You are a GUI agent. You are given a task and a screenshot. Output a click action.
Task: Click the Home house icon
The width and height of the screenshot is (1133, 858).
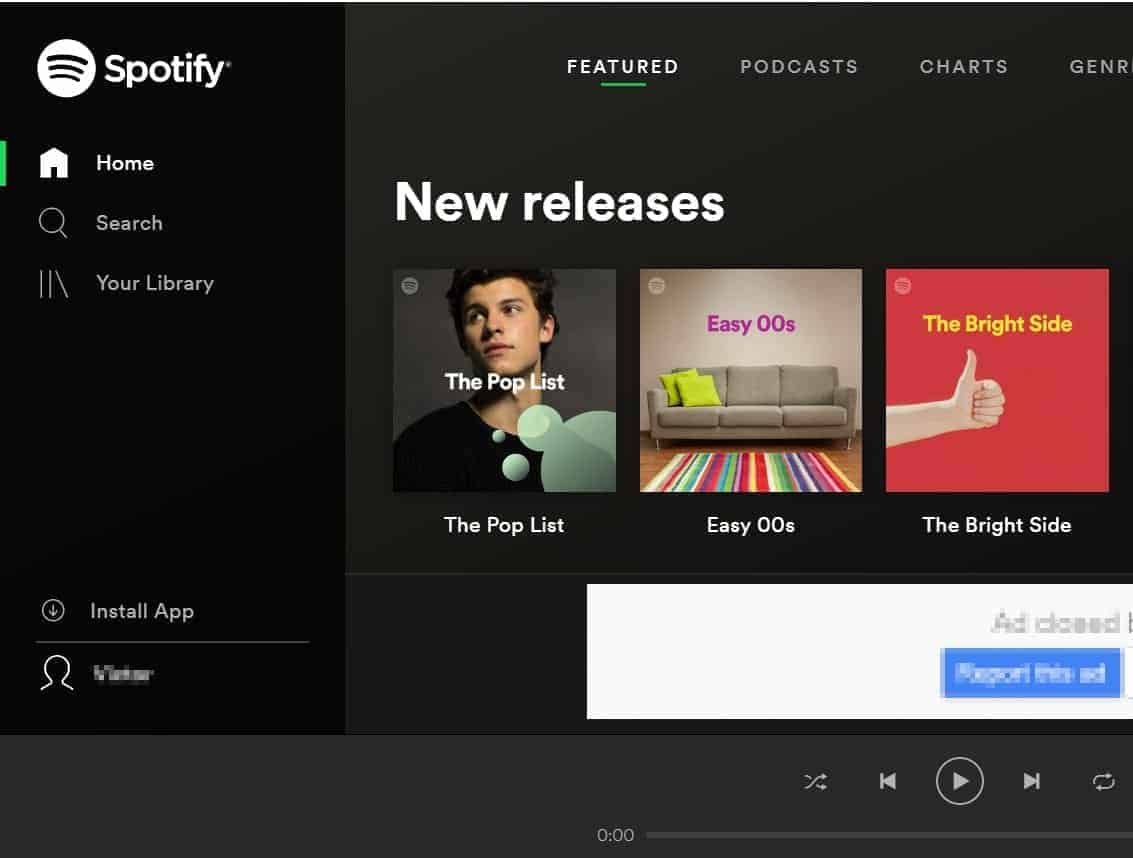tap(53, 163)
